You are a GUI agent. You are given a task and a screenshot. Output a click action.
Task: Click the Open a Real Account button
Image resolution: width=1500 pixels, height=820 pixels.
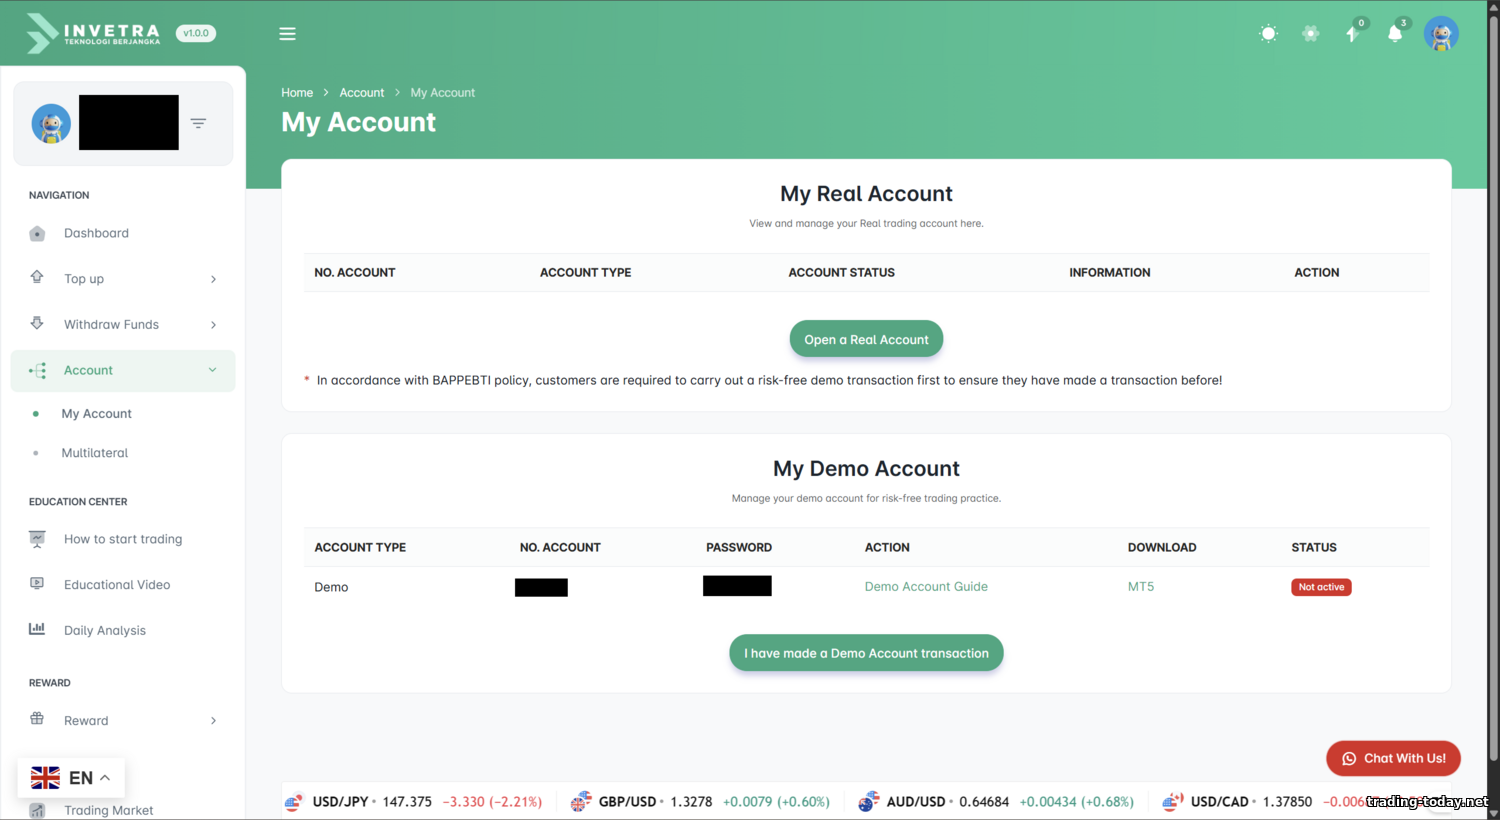click(x=866, y=339)
